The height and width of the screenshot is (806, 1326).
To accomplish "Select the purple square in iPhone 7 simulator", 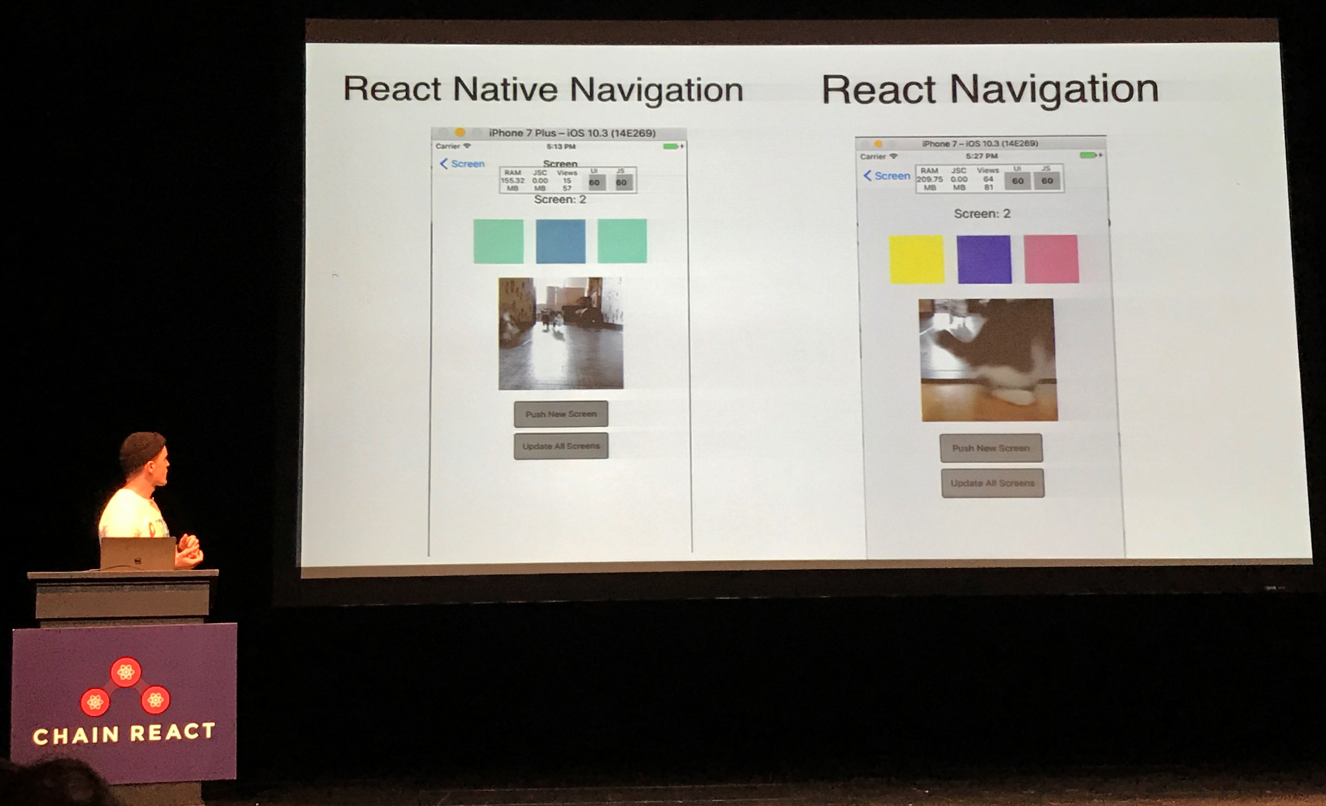I will pos(984,260).
